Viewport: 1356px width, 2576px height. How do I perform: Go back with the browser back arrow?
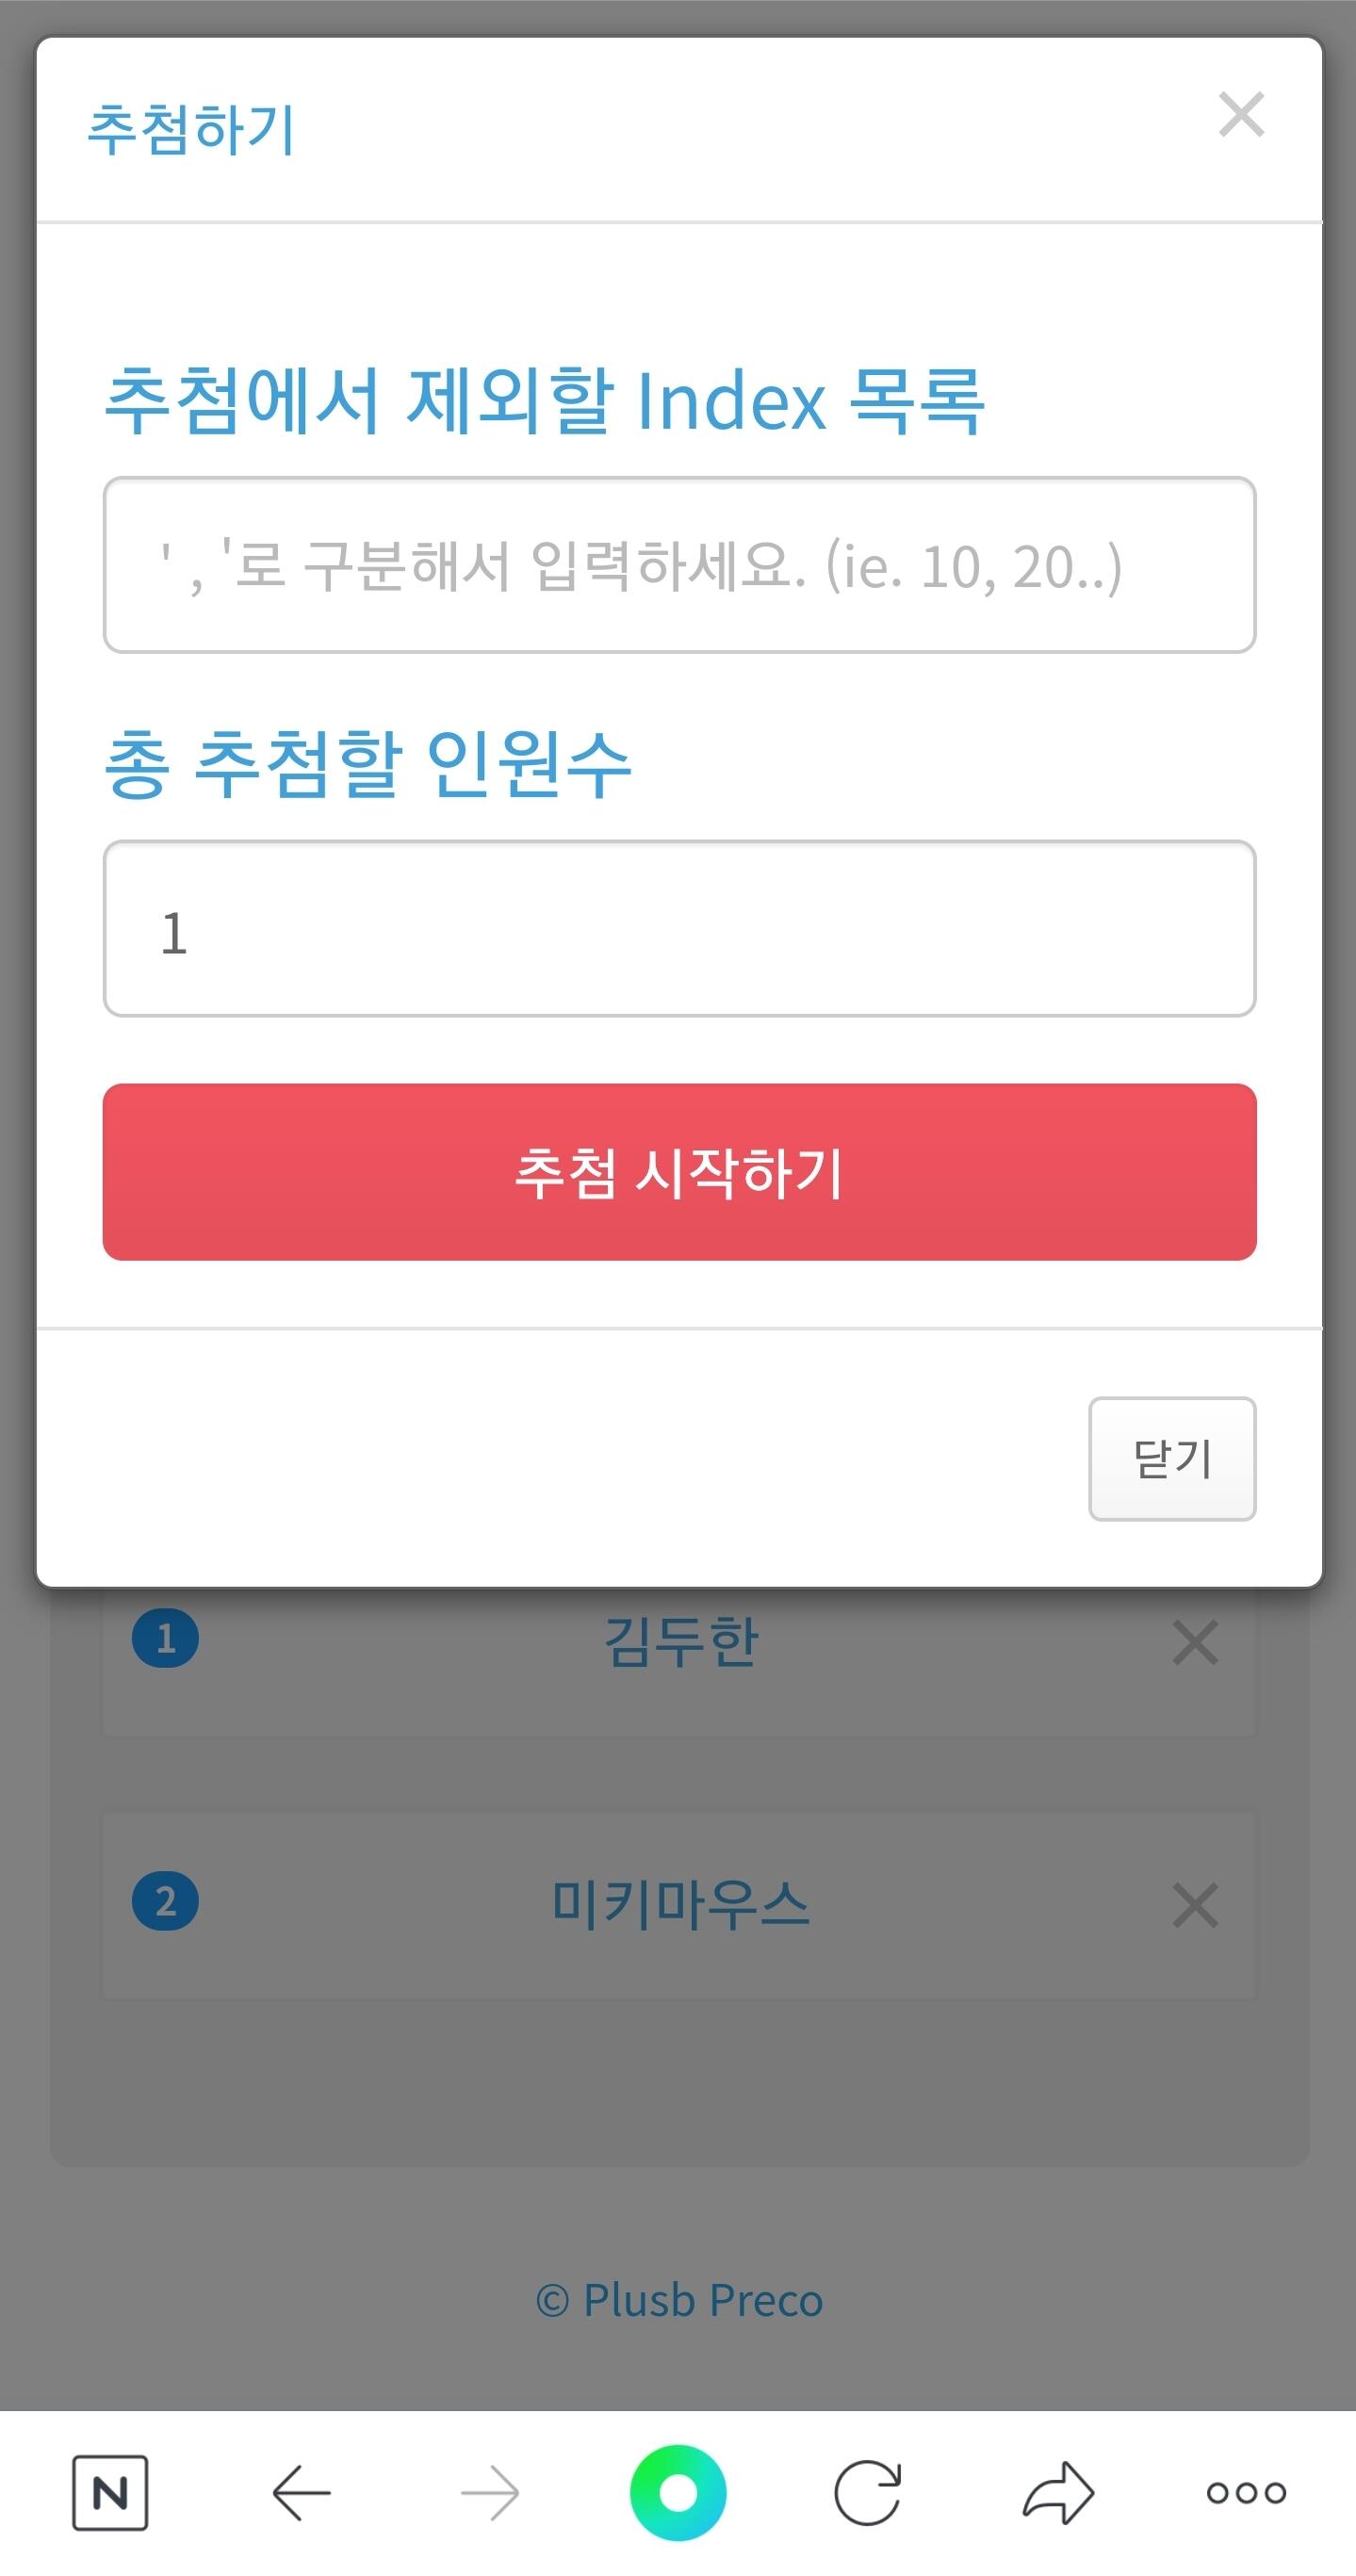[x=301, y=2493]
